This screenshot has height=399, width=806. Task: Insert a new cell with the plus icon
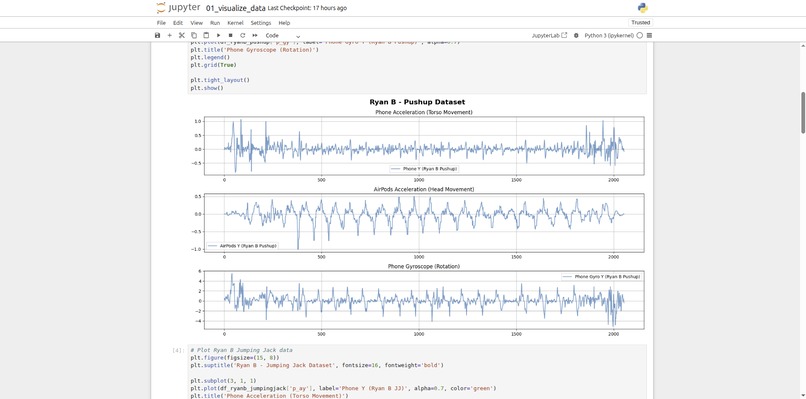click(x=170, y=35)
